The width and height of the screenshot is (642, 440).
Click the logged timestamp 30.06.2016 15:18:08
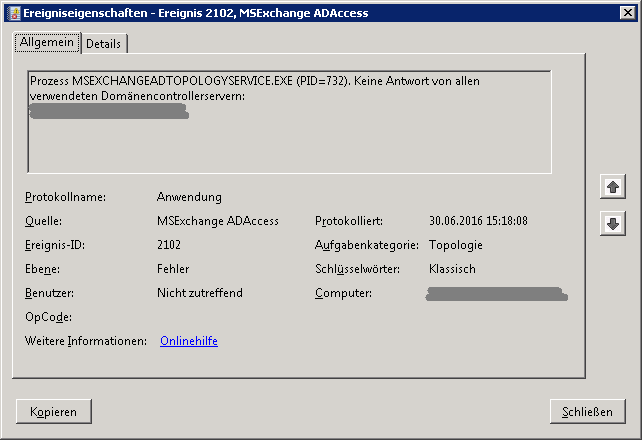[x=478, y=221]
